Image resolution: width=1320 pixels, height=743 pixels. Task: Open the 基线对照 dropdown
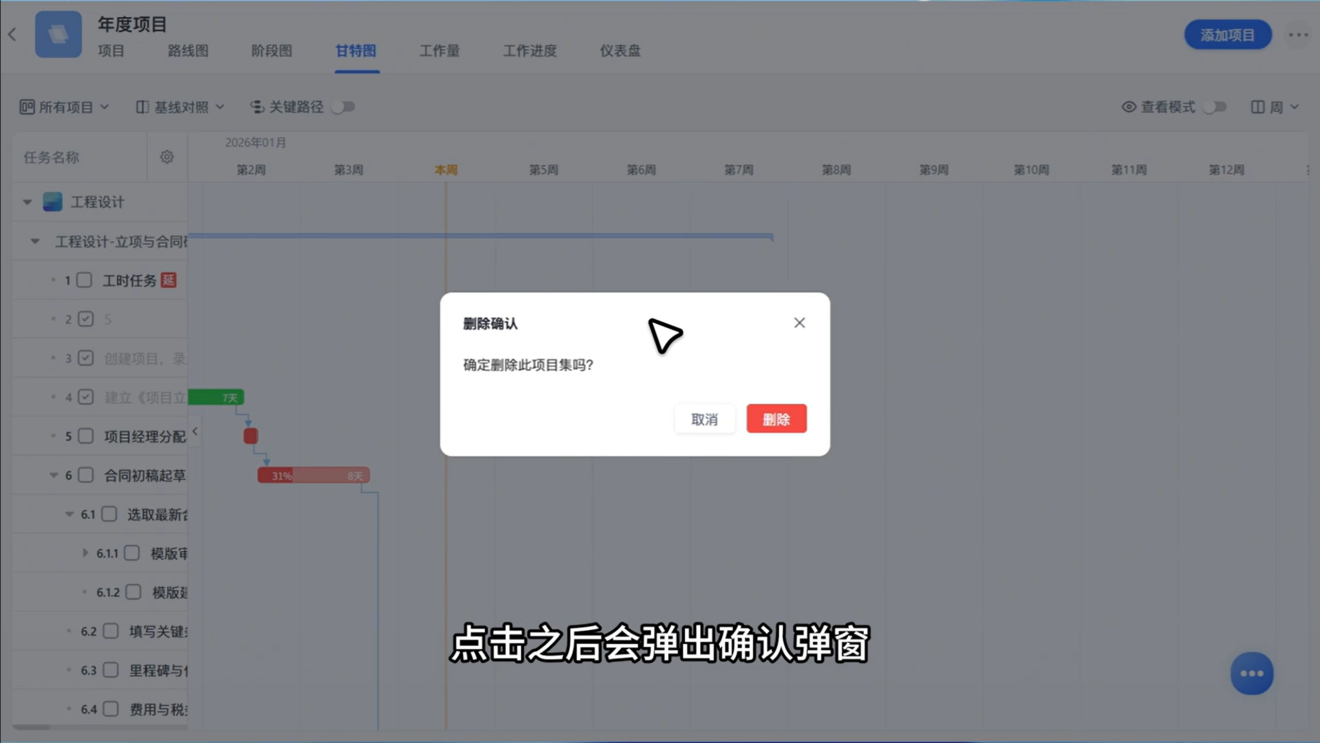(x=181, y=107)
